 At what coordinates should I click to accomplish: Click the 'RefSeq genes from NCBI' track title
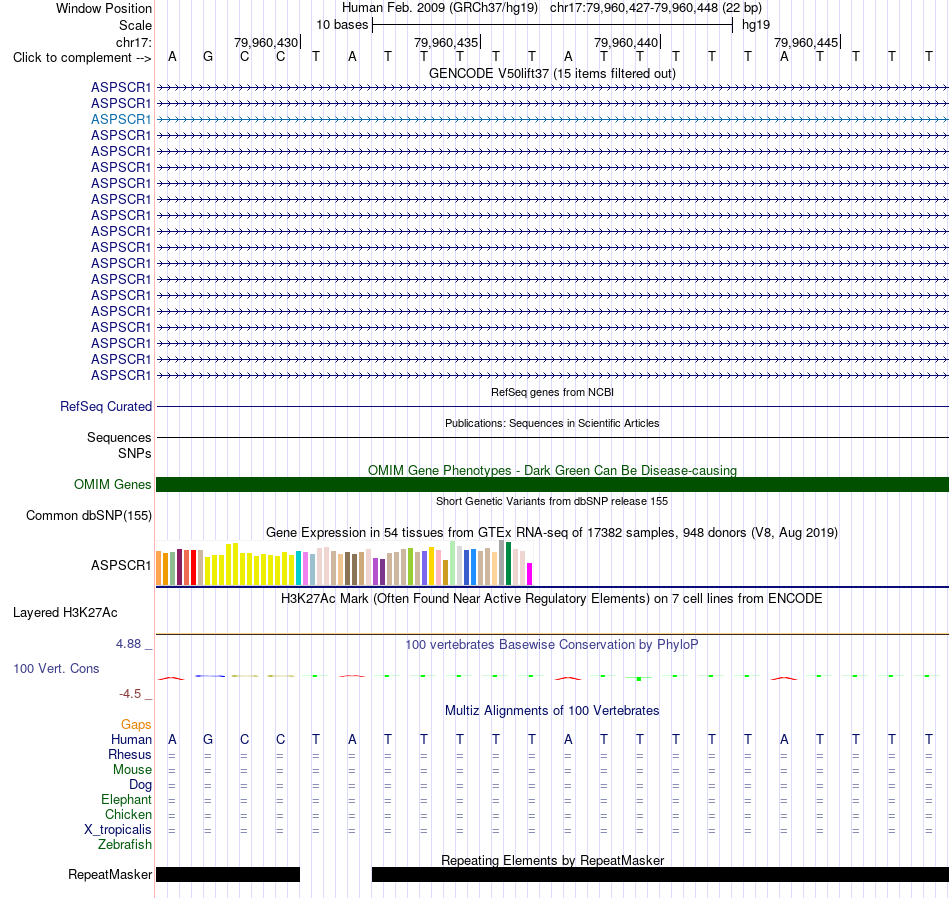coord(552,392)
